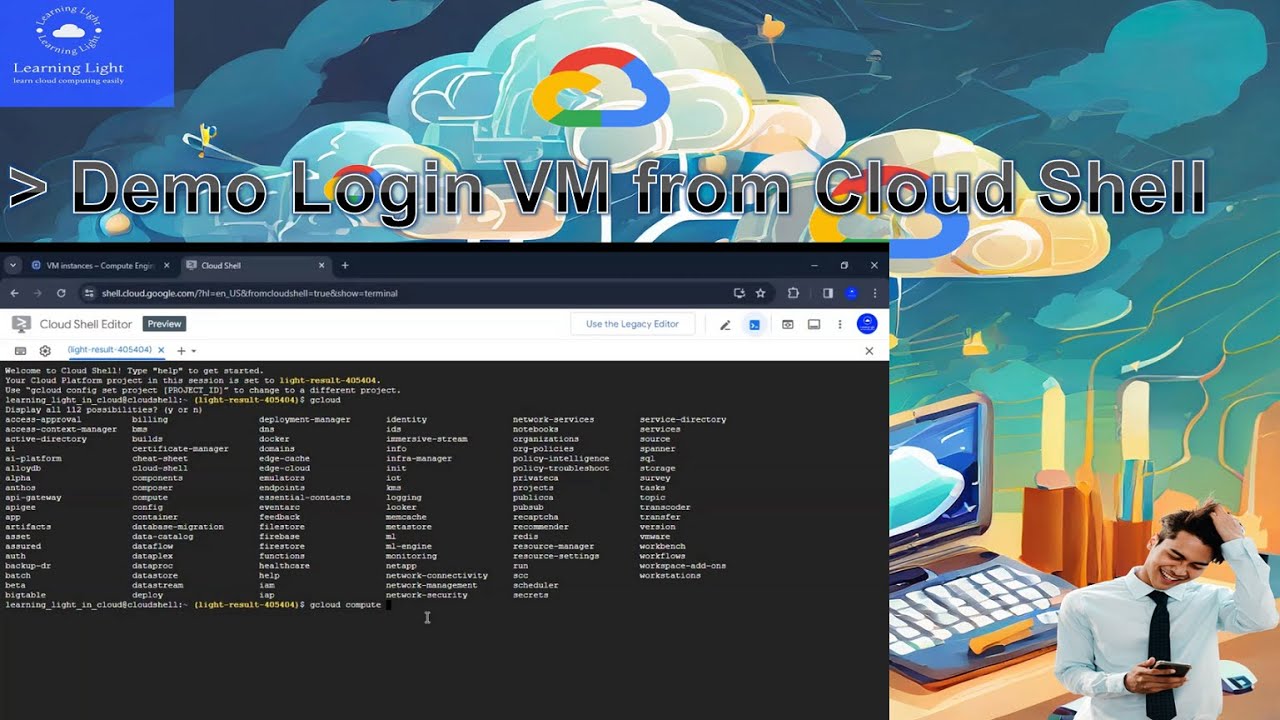Click the install app icon in address bar

point(739,293)
